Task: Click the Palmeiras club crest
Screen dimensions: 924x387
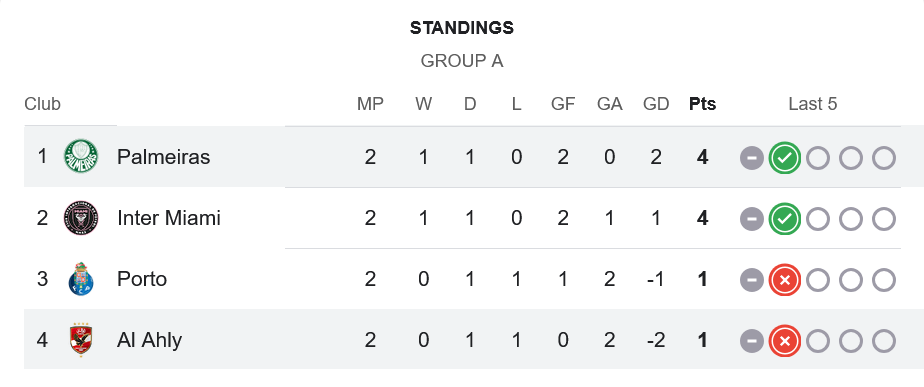Action: tap(81, 157)
